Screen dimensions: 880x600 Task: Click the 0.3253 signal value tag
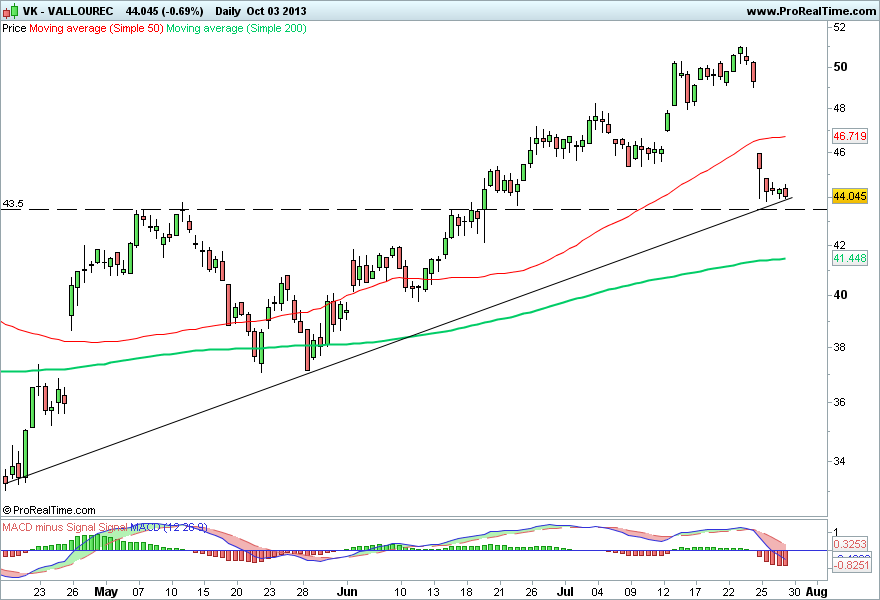click(x=850, y=544)
